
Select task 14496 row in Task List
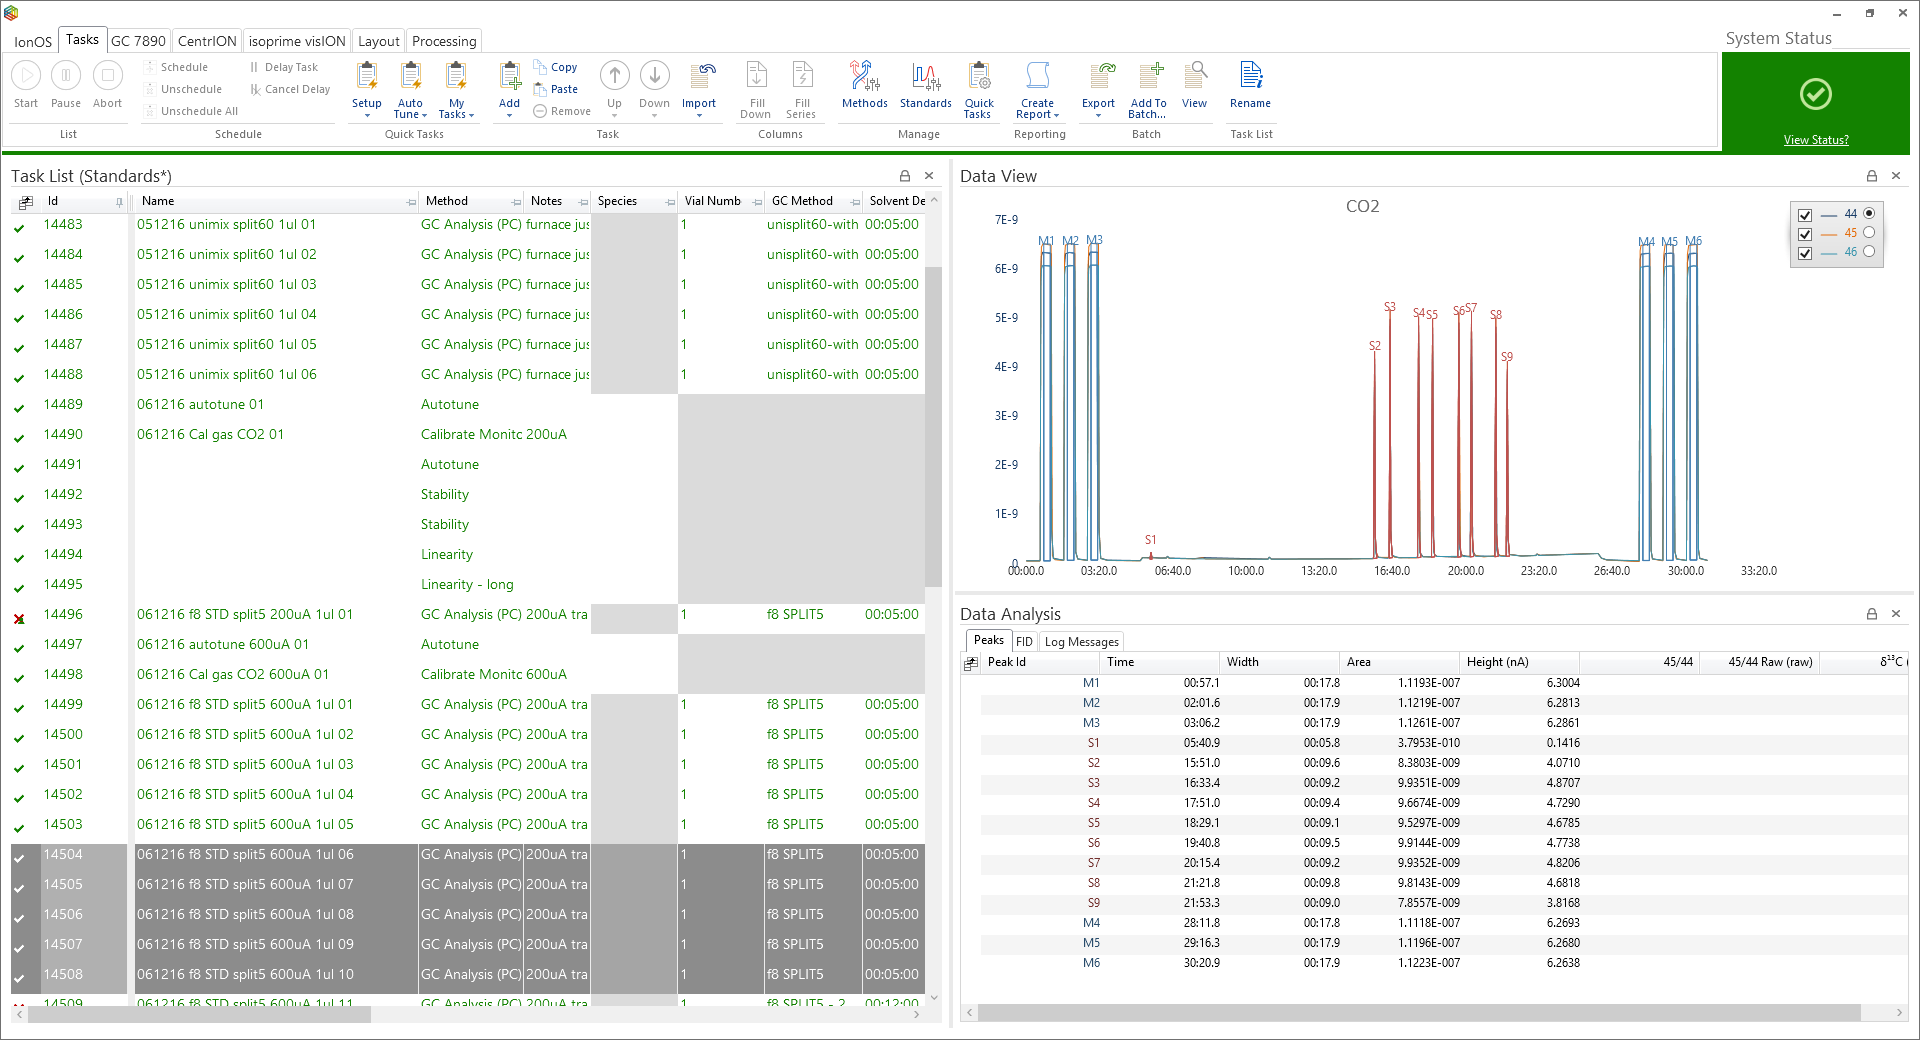click(245, 615)
